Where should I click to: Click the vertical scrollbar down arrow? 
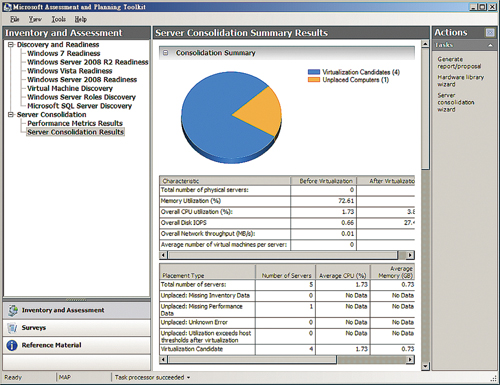[x=425, y=366]
